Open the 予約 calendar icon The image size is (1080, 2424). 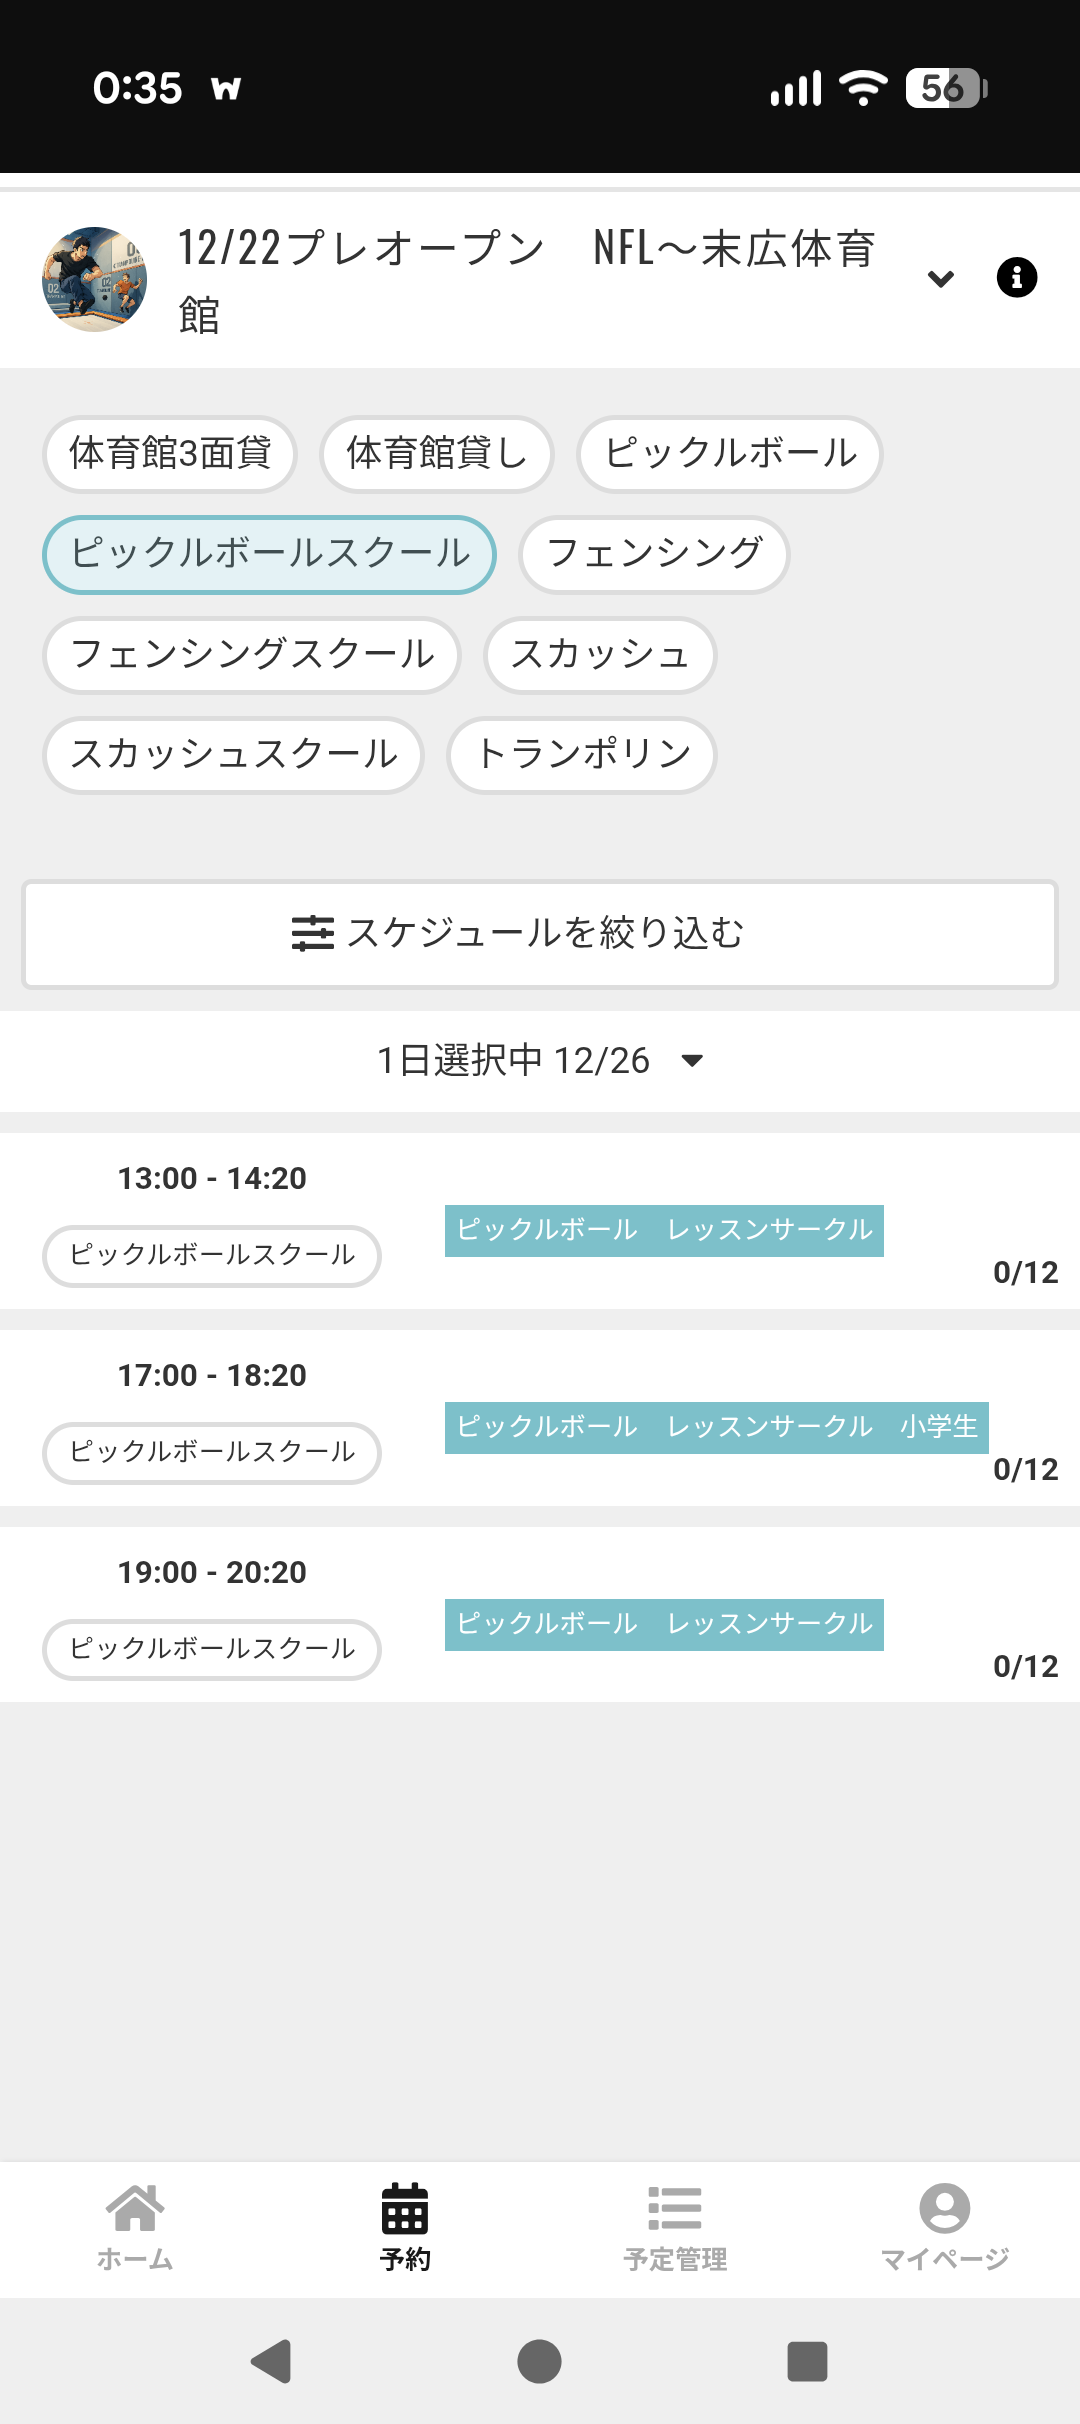405,2208
